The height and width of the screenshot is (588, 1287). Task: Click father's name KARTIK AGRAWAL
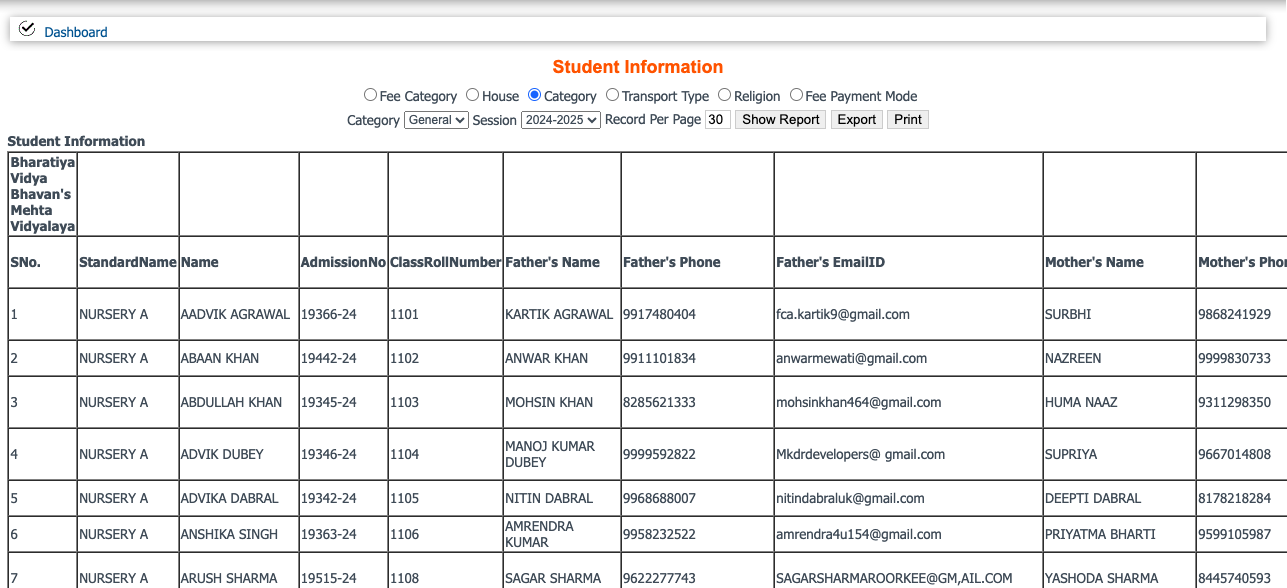click(559, 314)
